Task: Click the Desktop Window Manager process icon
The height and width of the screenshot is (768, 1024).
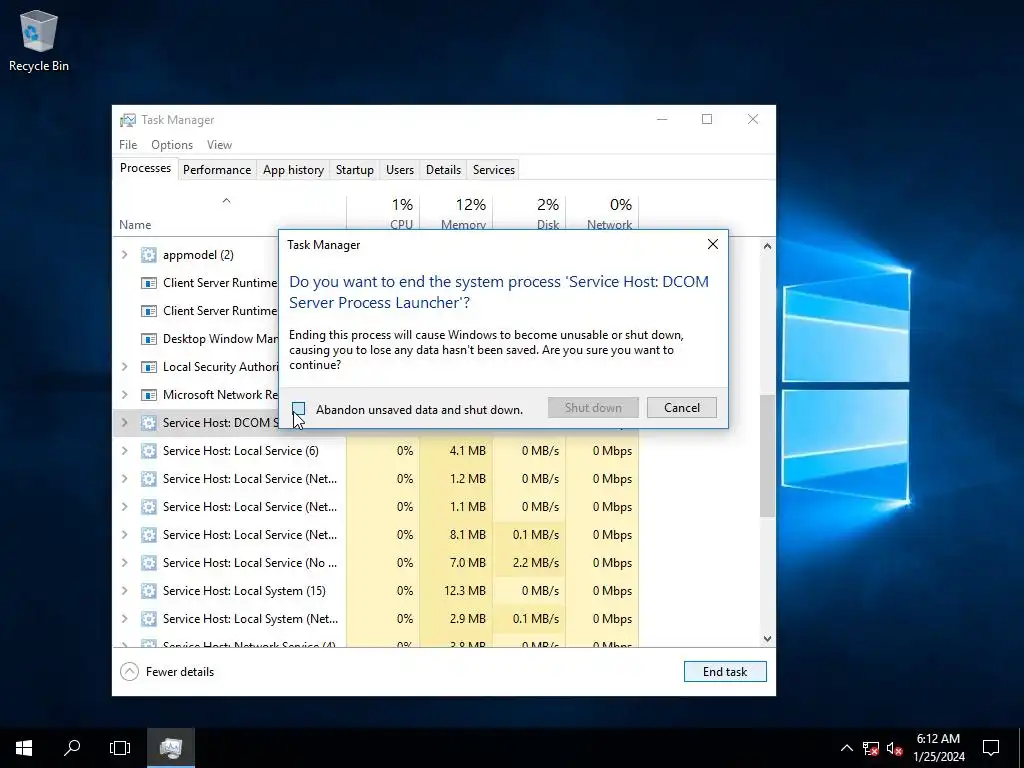Action: [x=149, y=339]
